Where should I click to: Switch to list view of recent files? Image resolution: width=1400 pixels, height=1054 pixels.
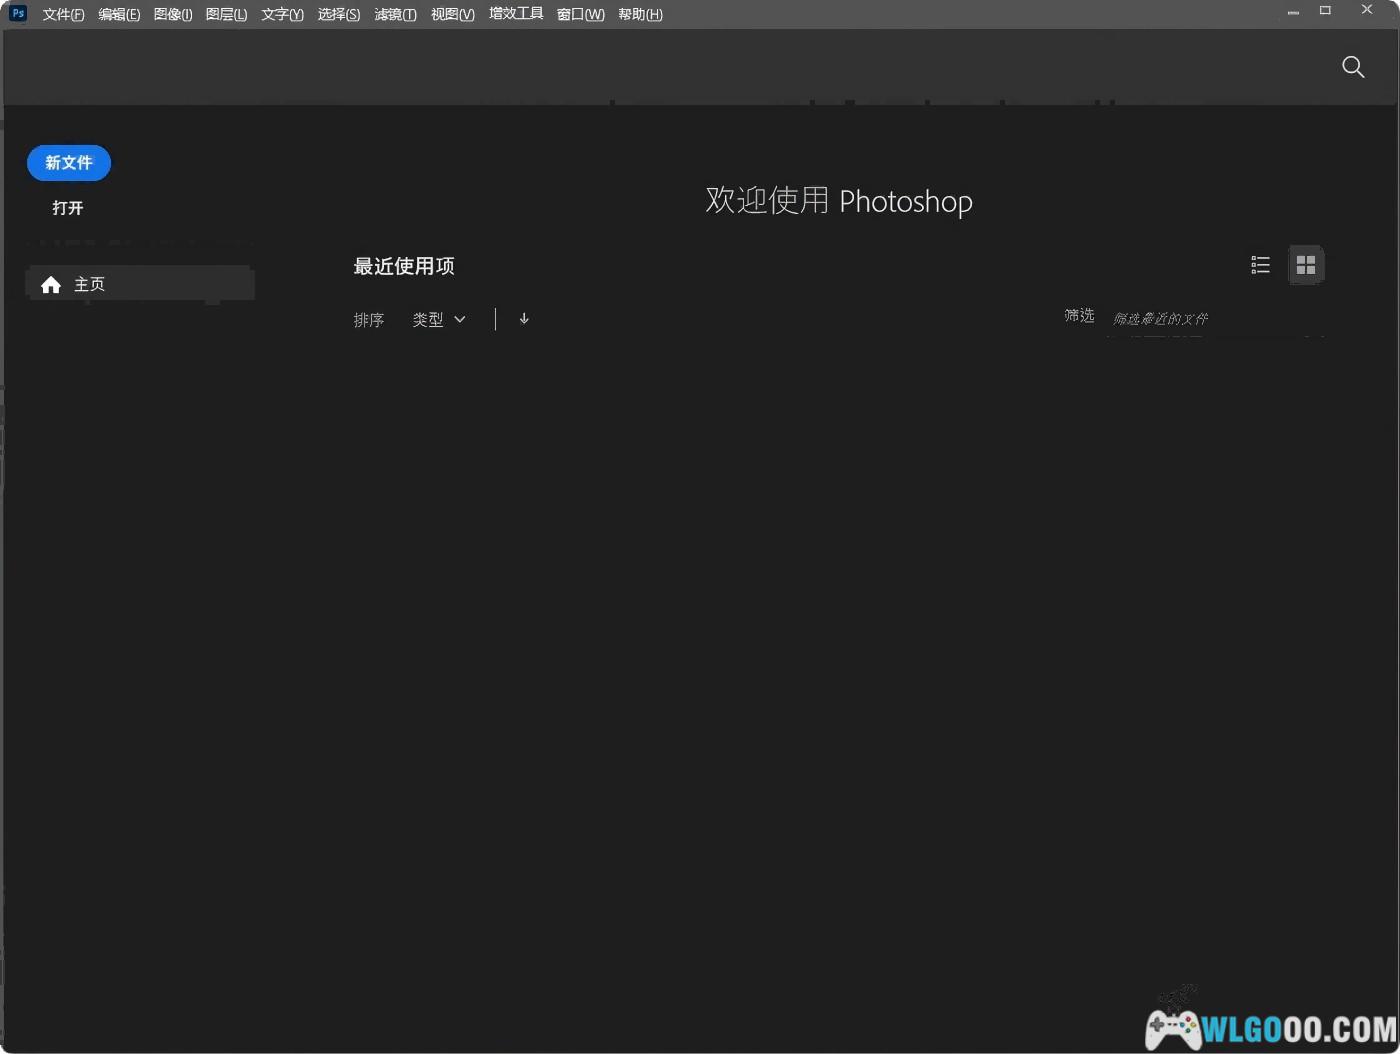tap(1260, 265)
